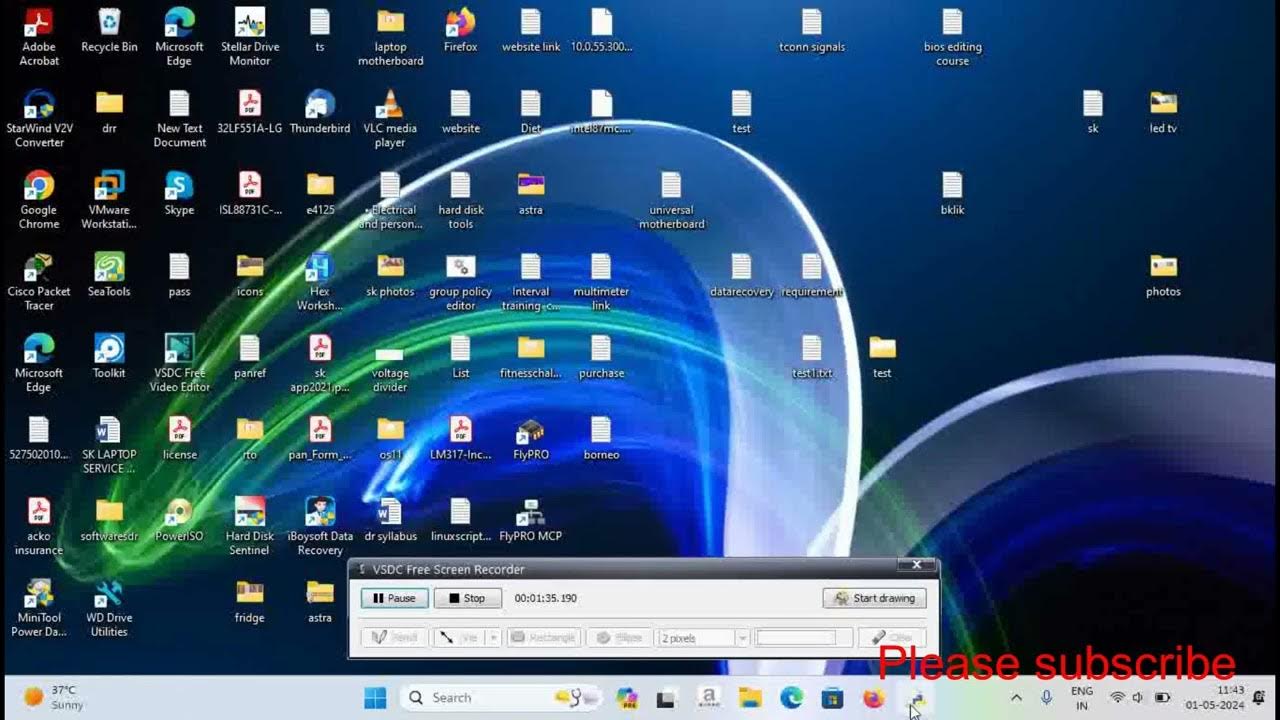Open the Windows Start menu

pyautogui.click(x=375, y=698)
